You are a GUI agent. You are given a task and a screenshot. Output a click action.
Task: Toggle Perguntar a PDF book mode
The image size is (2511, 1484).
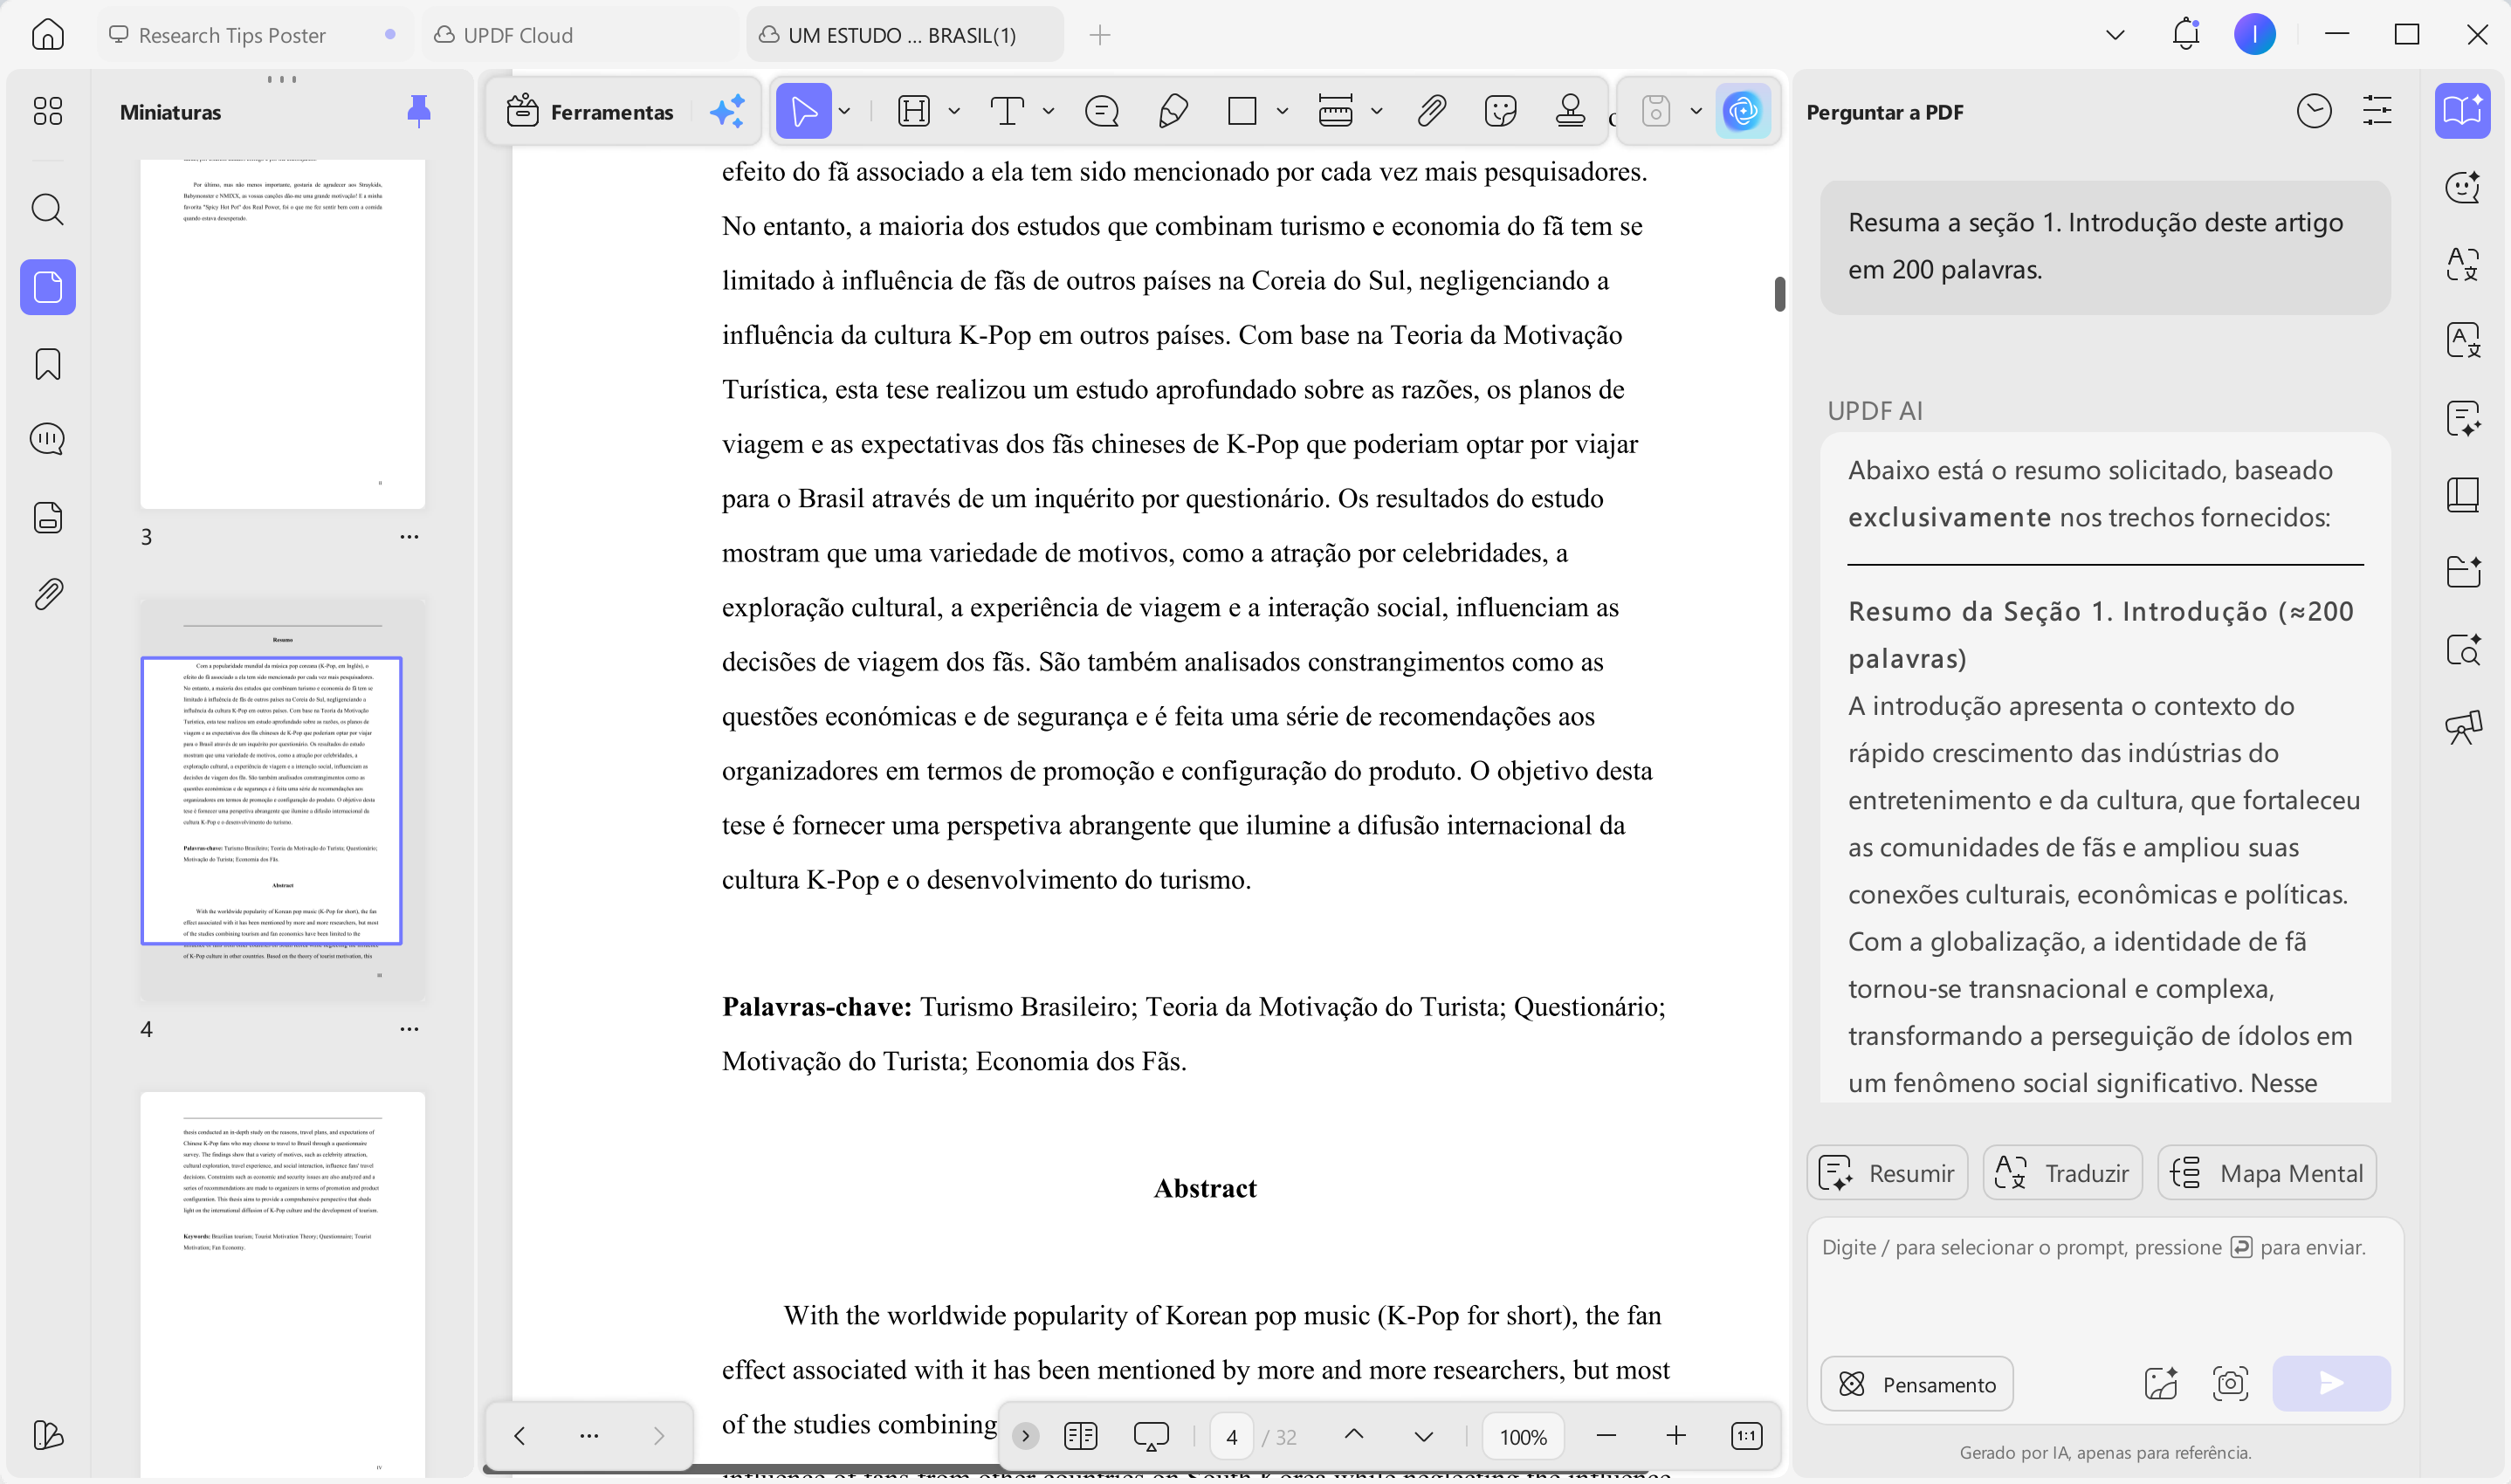click(x=2462, y=110)
